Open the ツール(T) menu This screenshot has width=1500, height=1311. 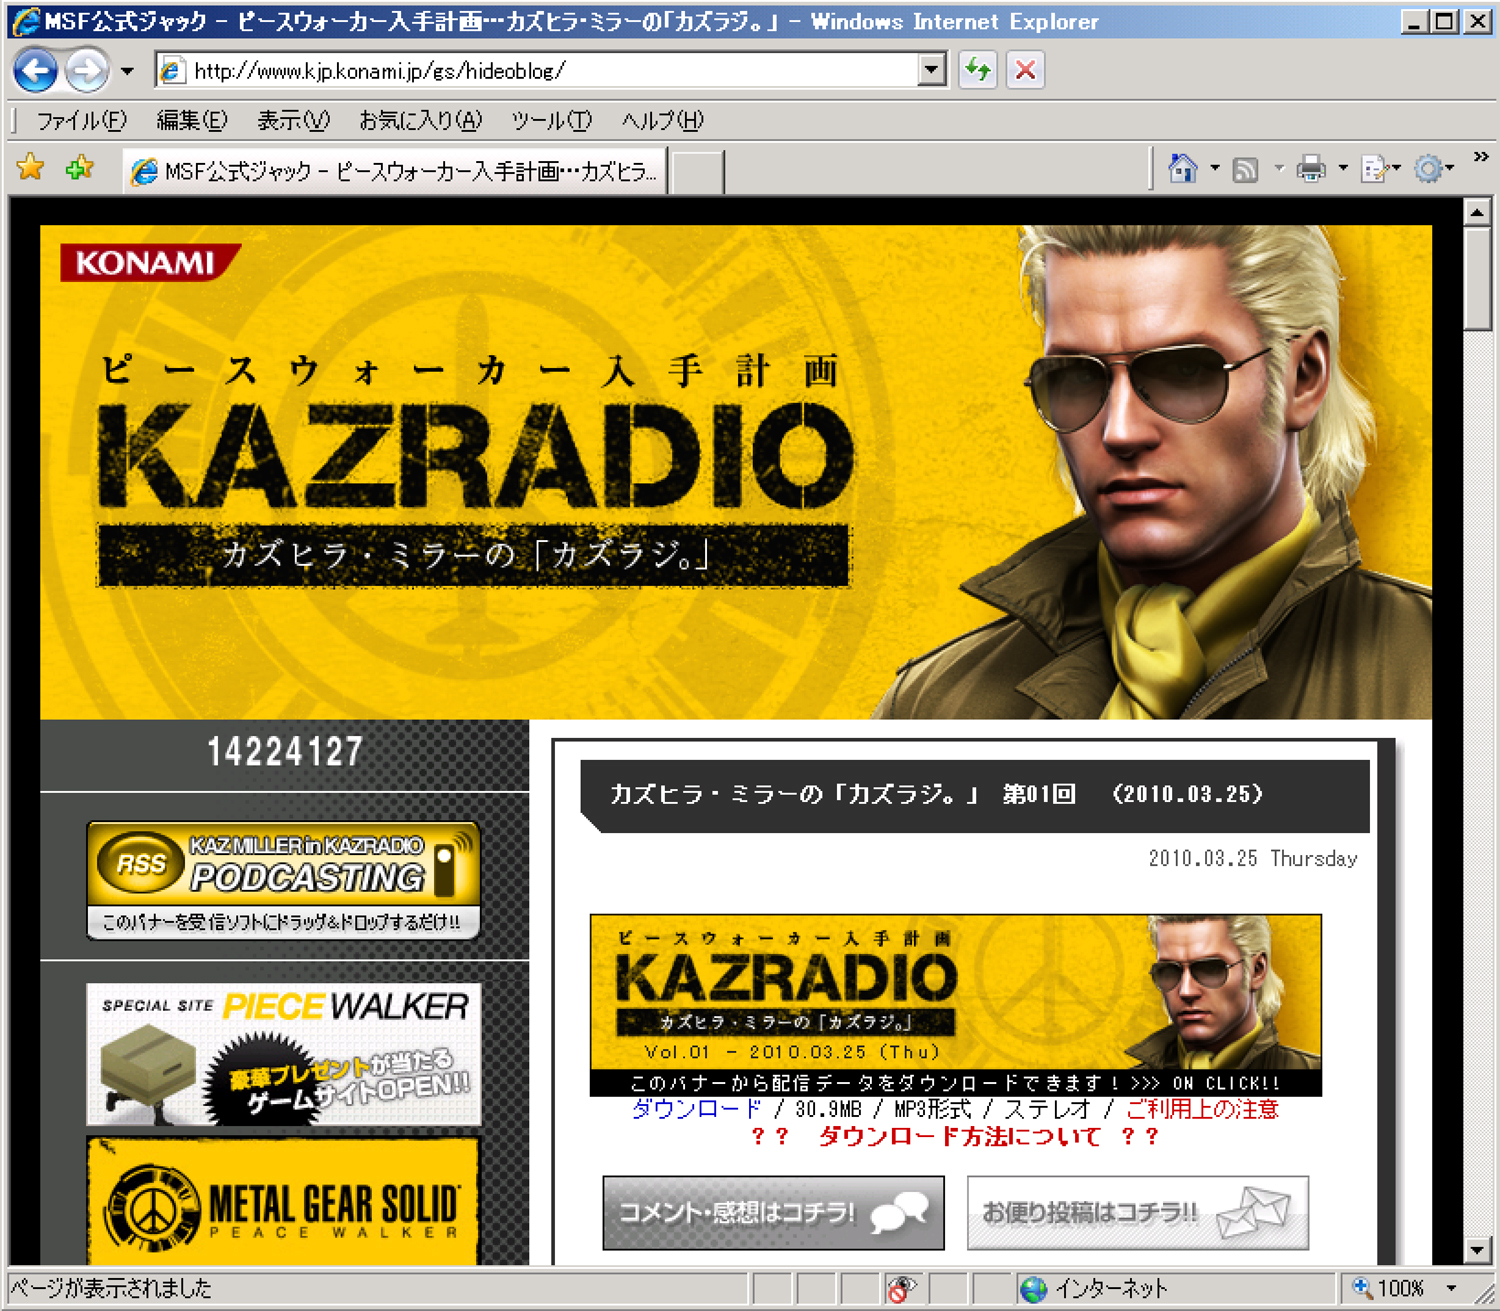tap(551, 121)
